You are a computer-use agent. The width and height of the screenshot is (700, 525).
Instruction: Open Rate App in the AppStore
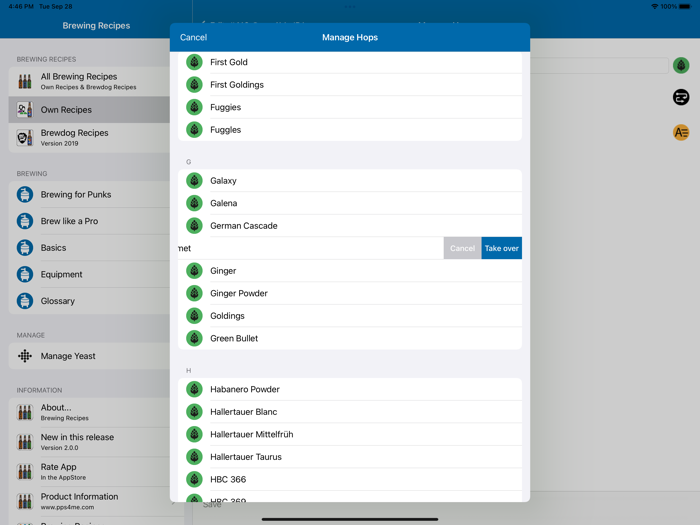tap(89, 471)
